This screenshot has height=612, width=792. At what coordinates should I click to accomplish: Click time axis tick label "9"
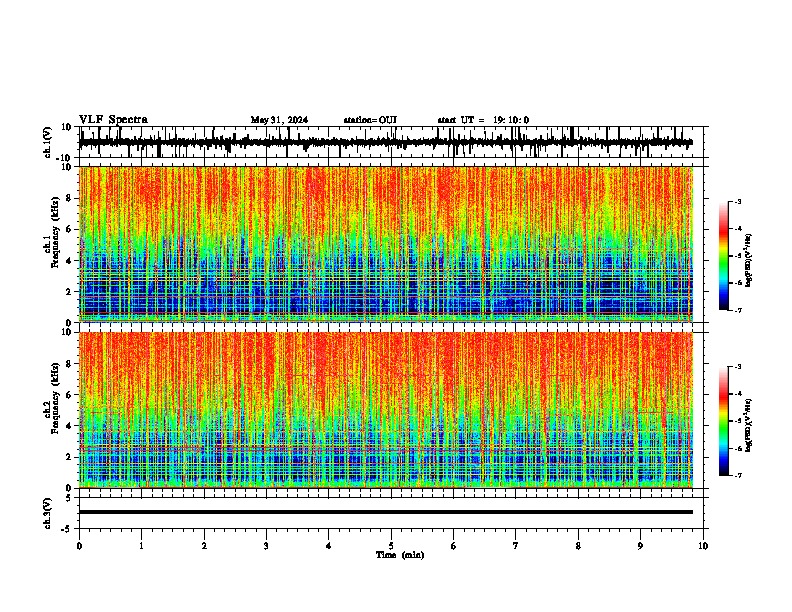(x=640, y=546)
